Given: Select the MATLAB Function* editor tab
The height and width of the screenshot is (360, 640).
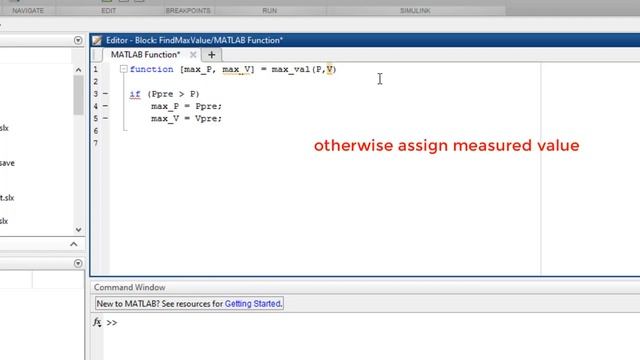Looking at the screenshot, I should pyautogui.click(x=145, y=55).
